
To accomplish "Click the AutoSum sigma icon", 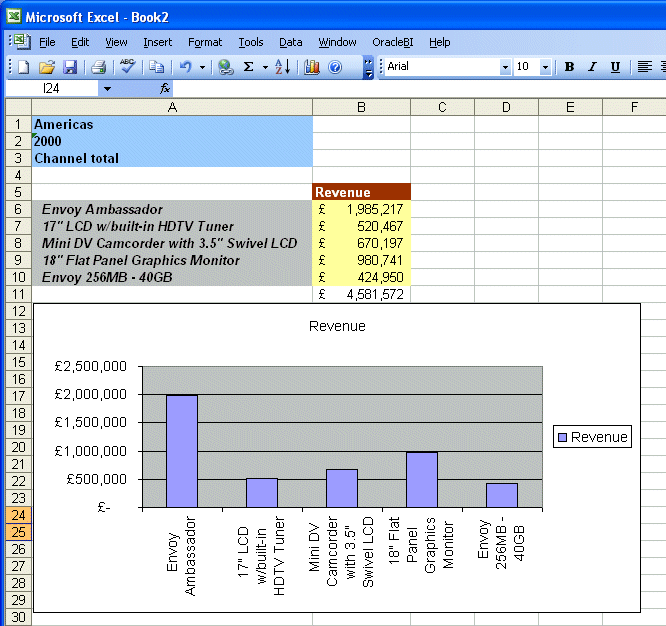I will (x=248, y=67).
